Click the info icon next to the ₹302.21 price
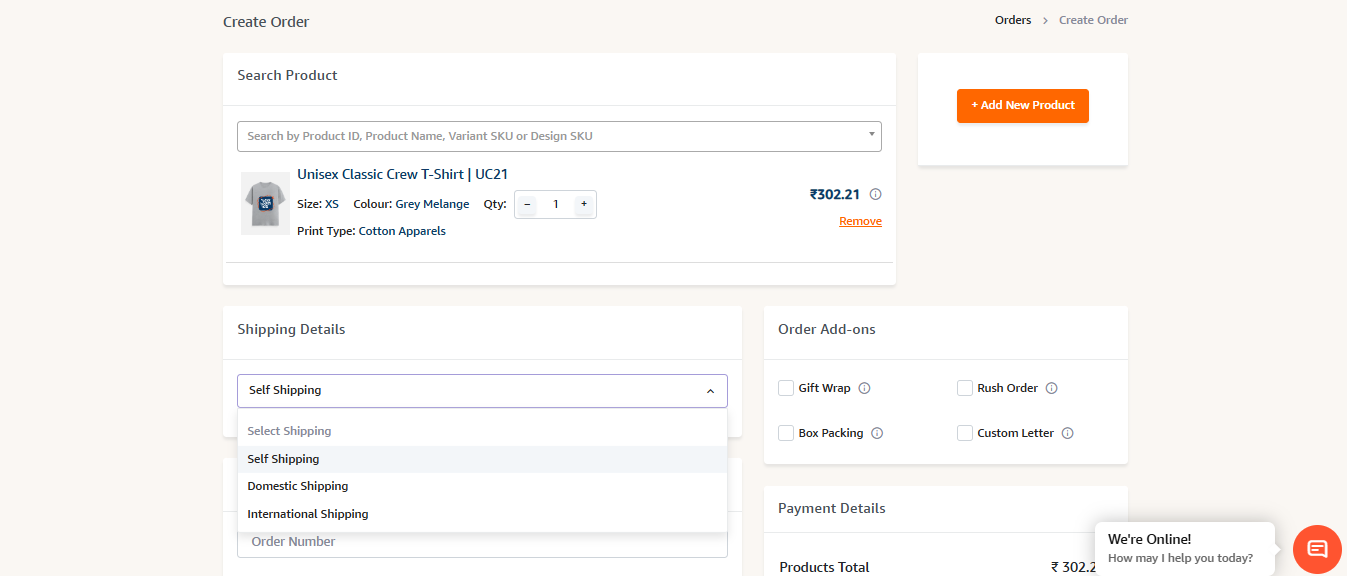Image resolution: width=1347 pixels, height=576 pixels. pyautogui.click(x=875, y=195)
